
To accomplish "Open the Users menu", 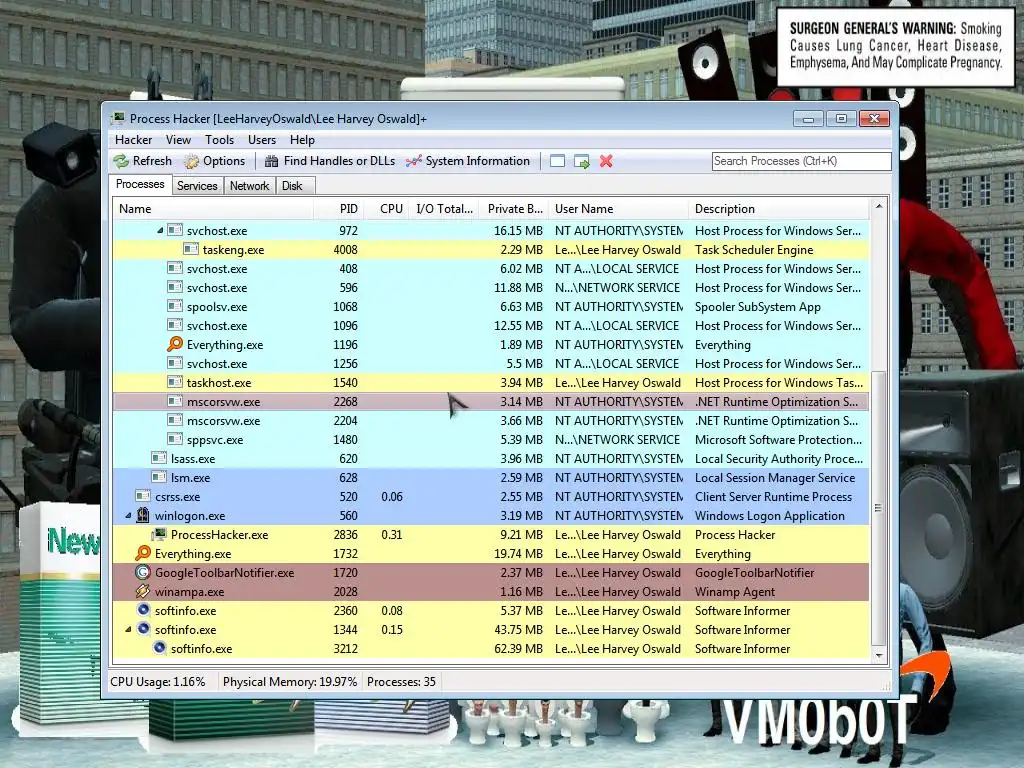I will click(262, 140).
